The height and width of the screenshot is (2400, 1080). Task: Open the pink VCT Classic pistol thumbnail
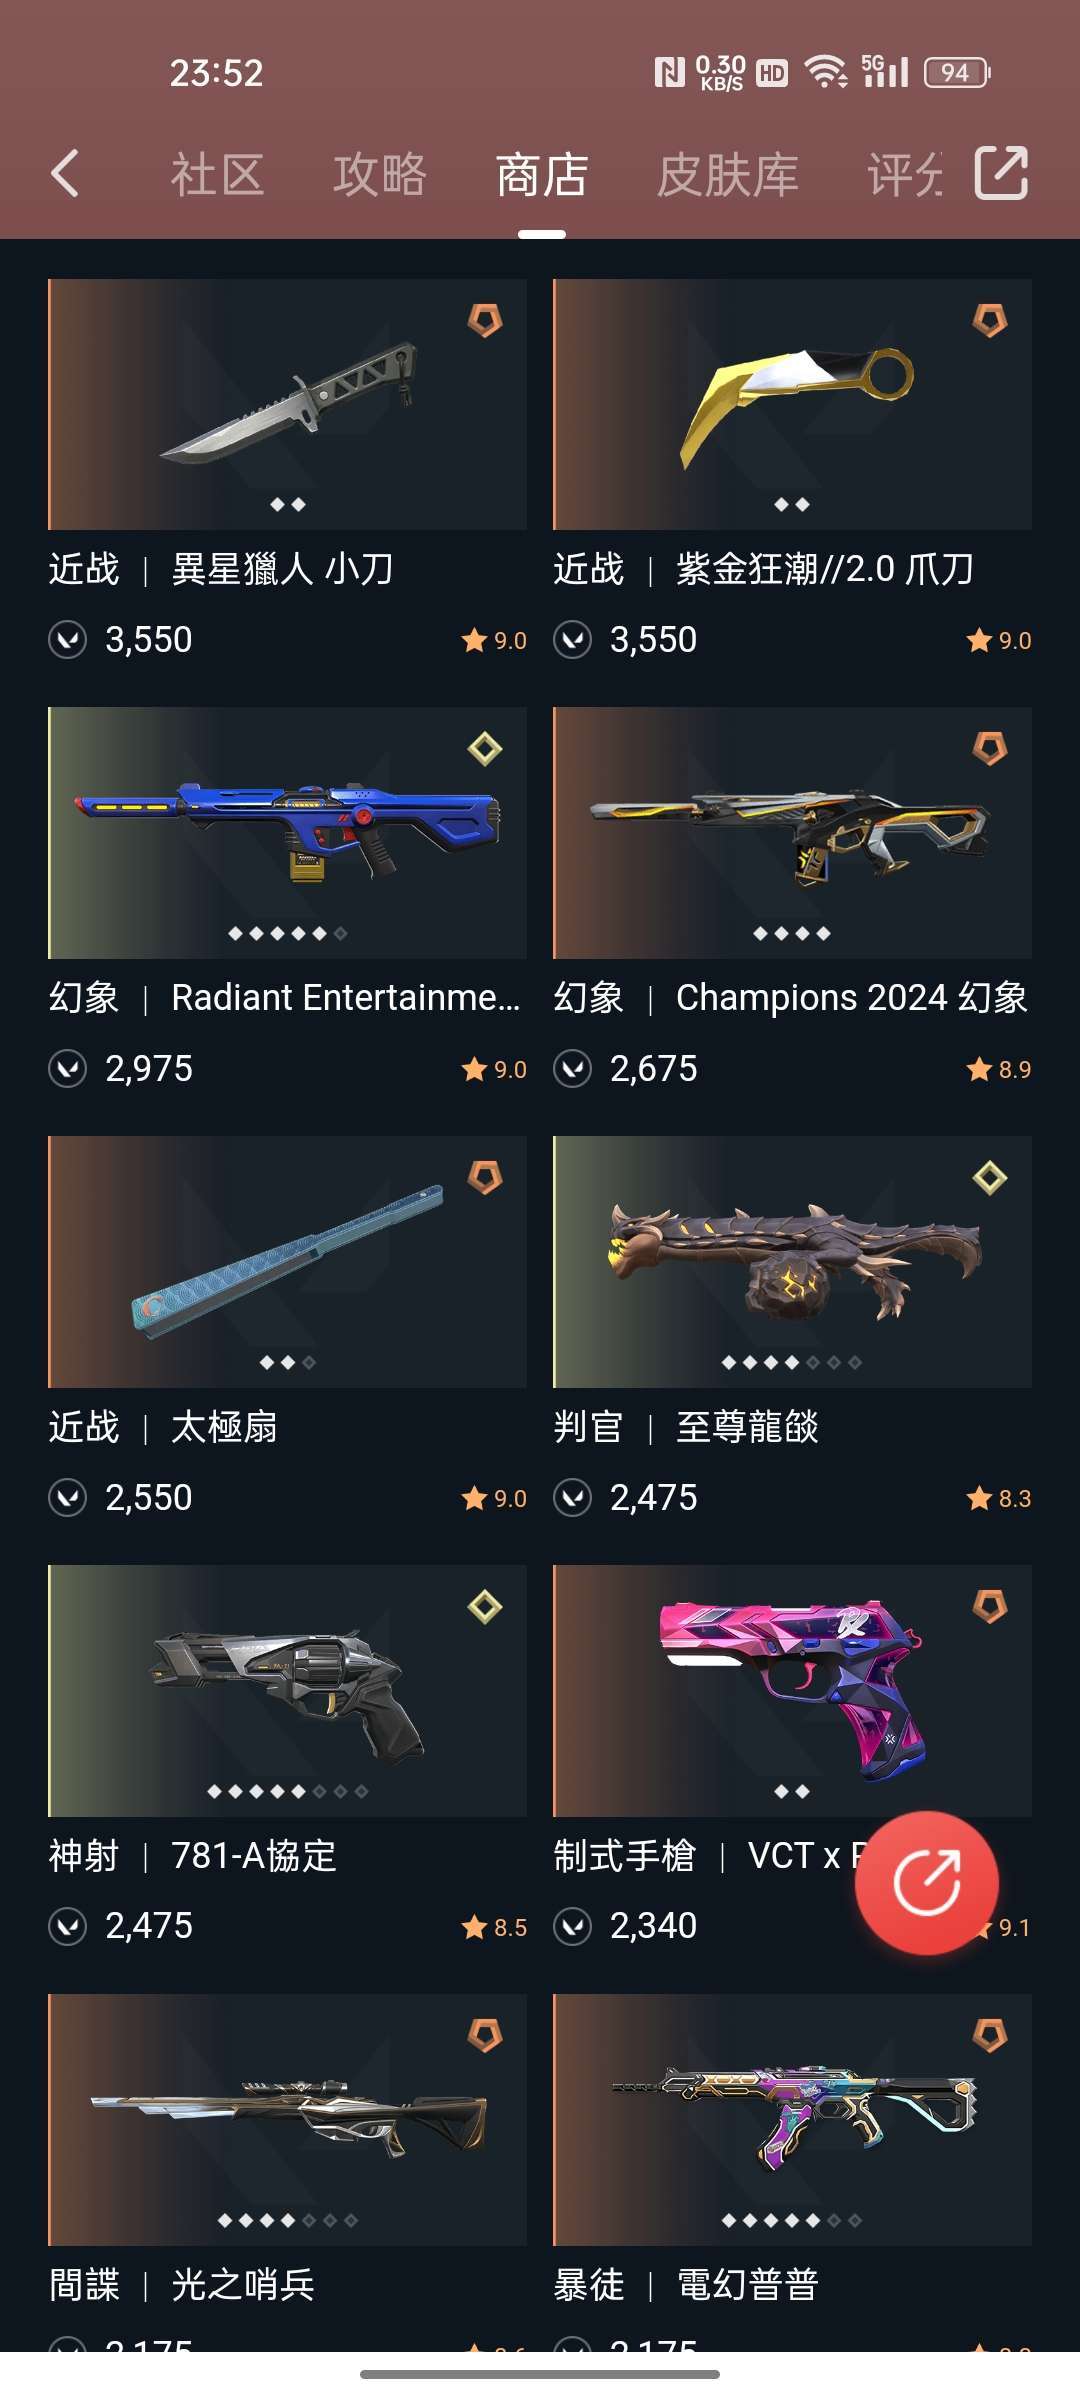coord(792,1691)
